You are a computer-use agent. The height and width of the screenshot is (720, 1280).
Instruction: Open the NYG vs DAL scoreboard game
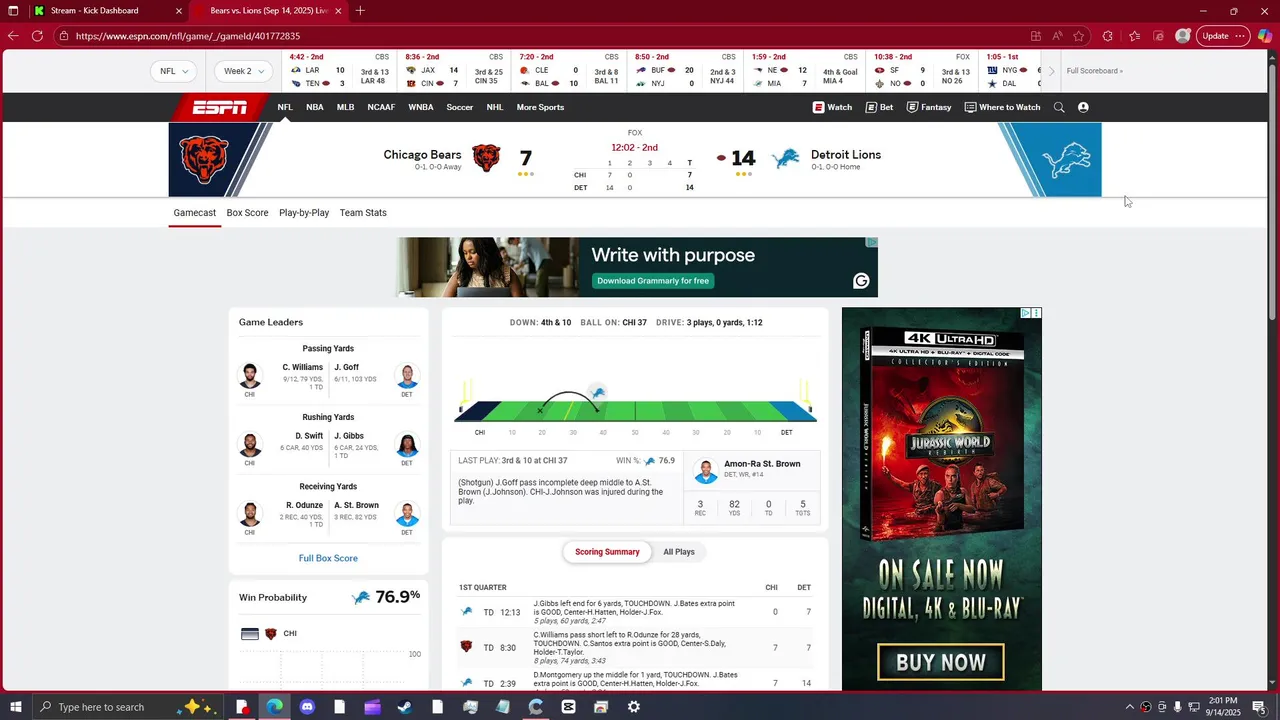(x=1012, y=71)
